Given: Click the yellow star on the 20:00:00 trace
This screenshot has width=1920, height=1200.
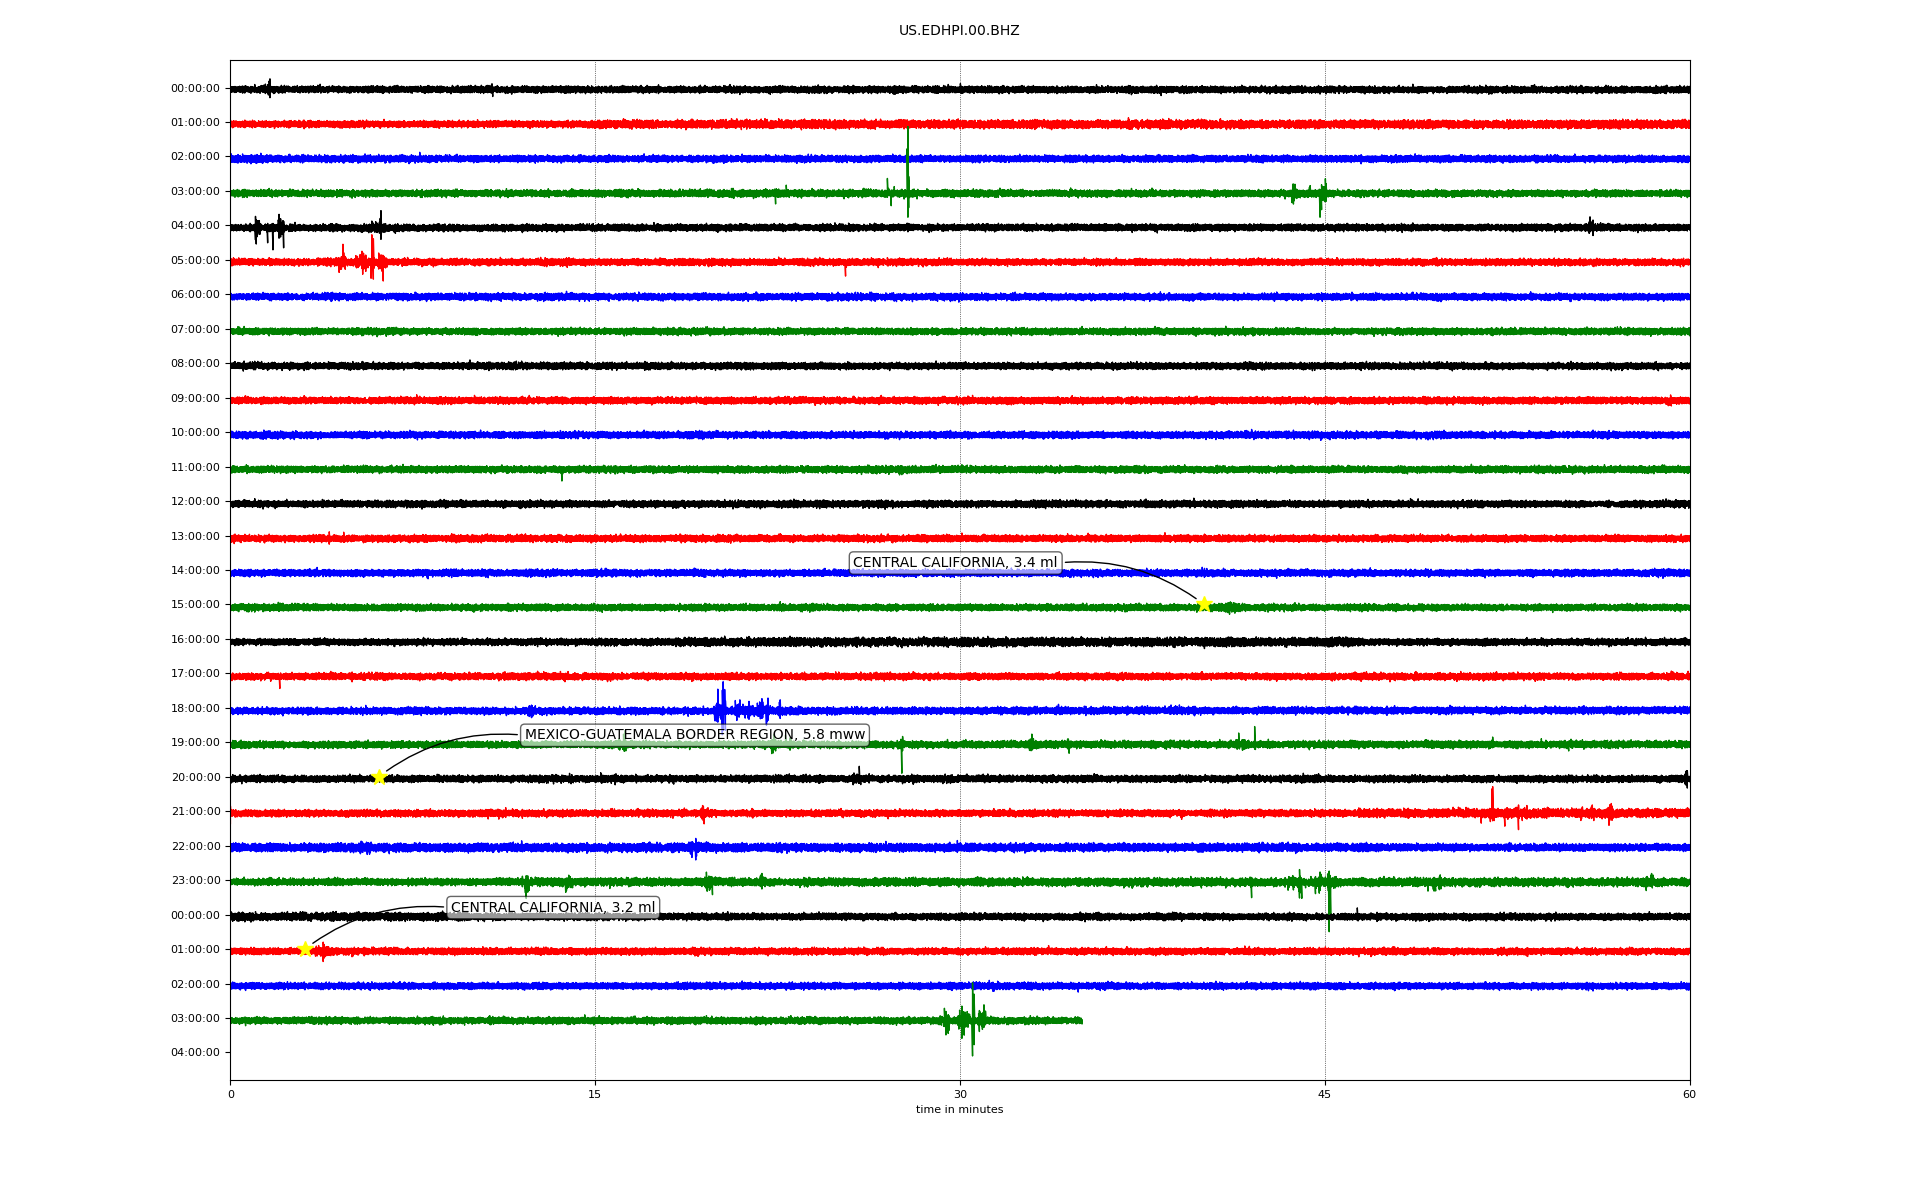Looking at the screenshot, I should [379, 777].
